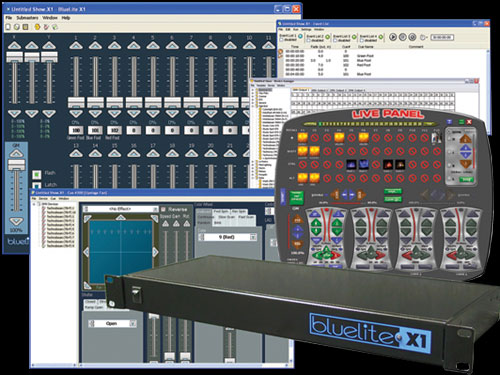Toggle Event List 2 disabled checkbox

pos(309,40)
